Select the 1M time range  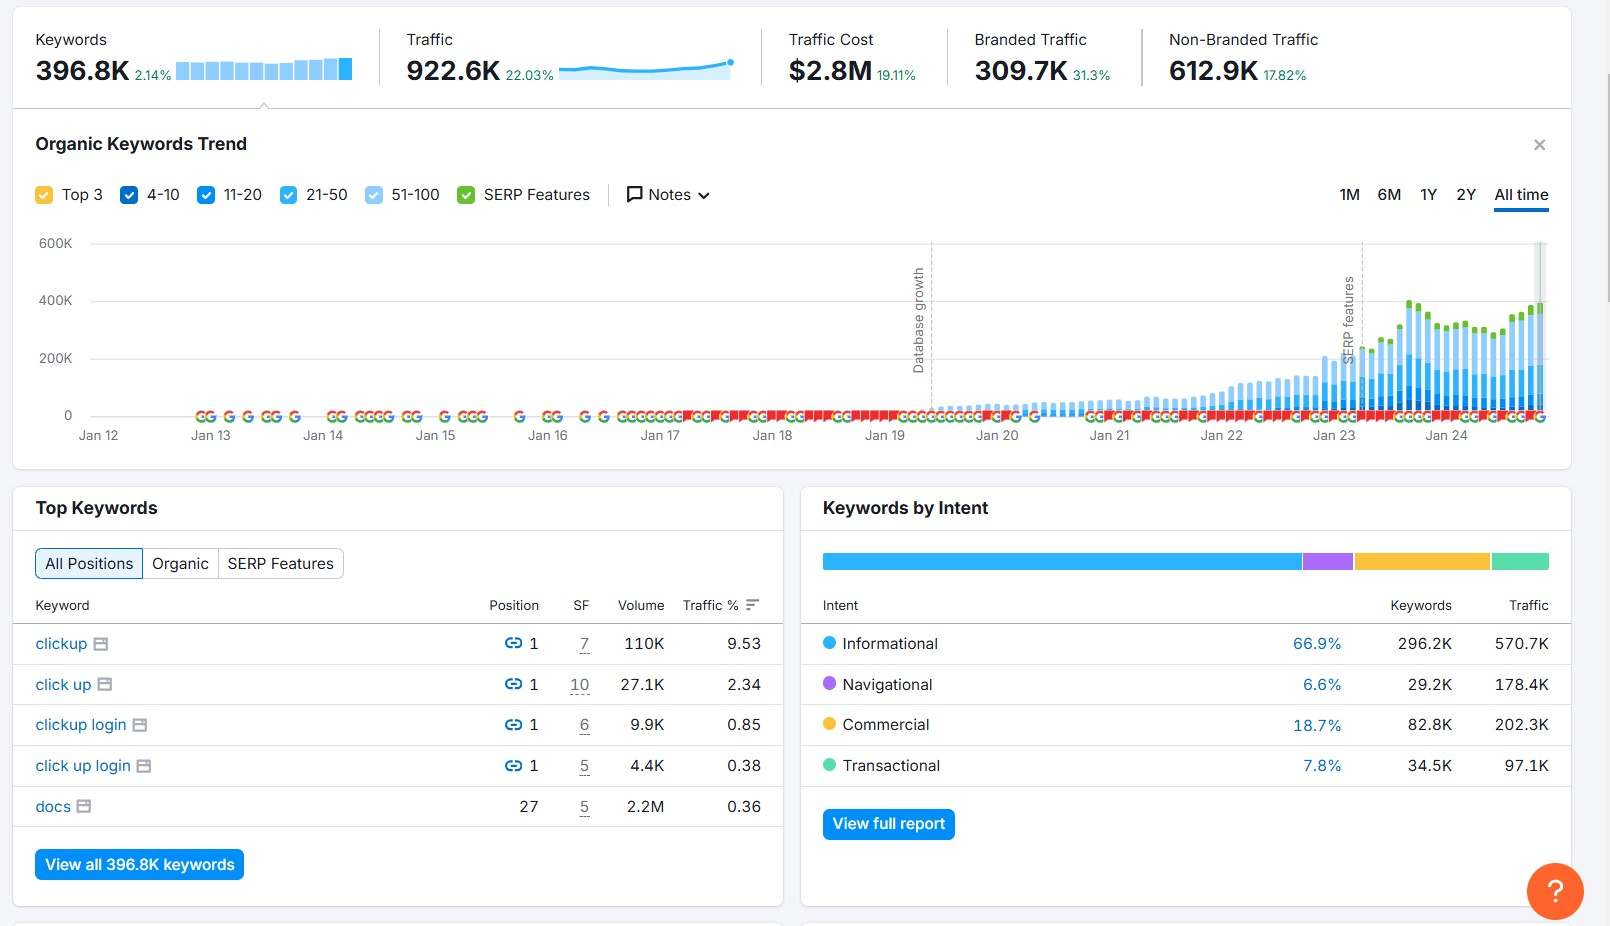[x=1349, y=195]
